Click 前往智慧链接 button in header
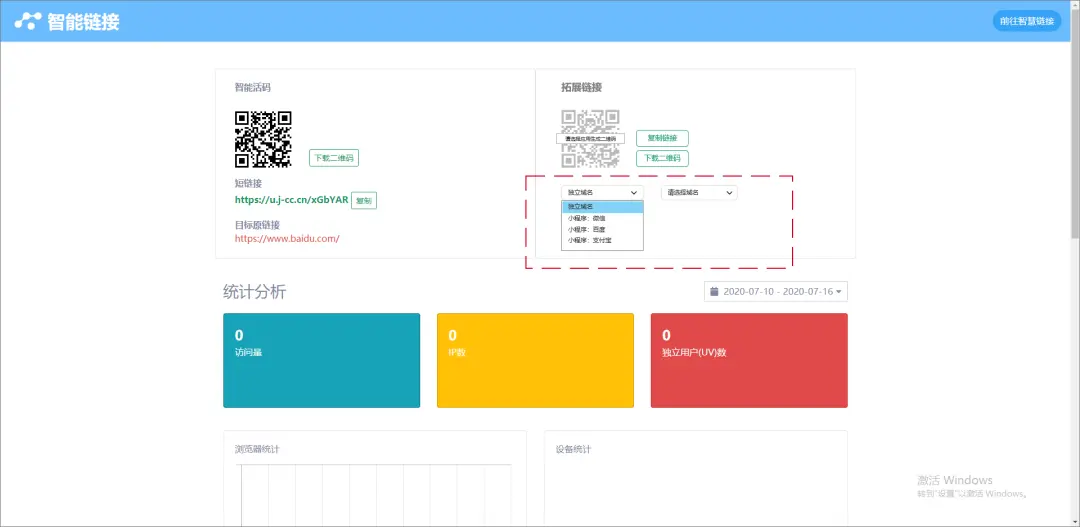 (1026, 21)
